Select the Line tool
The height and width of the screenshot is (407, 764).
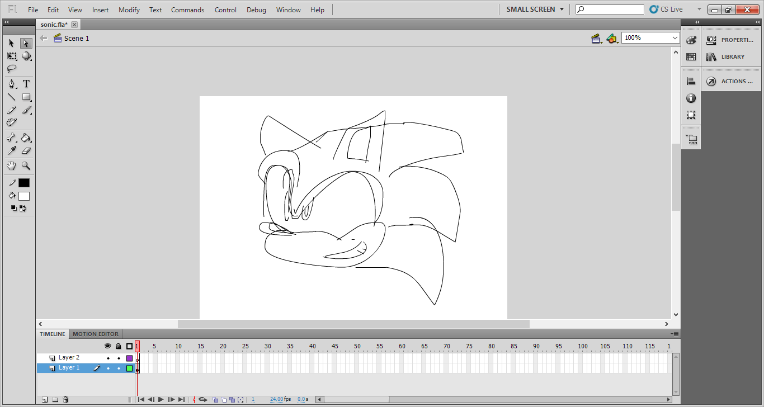tap(12, 97)
